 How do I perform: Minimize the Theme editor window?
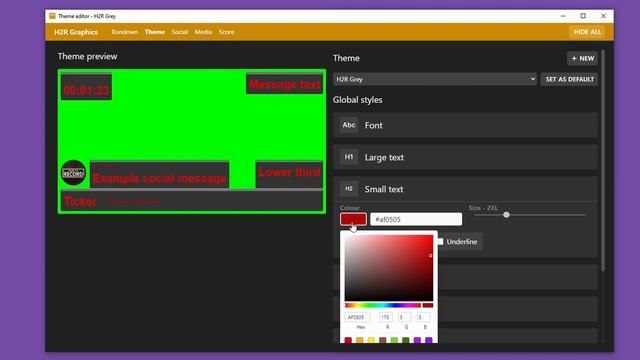point(563,16)
